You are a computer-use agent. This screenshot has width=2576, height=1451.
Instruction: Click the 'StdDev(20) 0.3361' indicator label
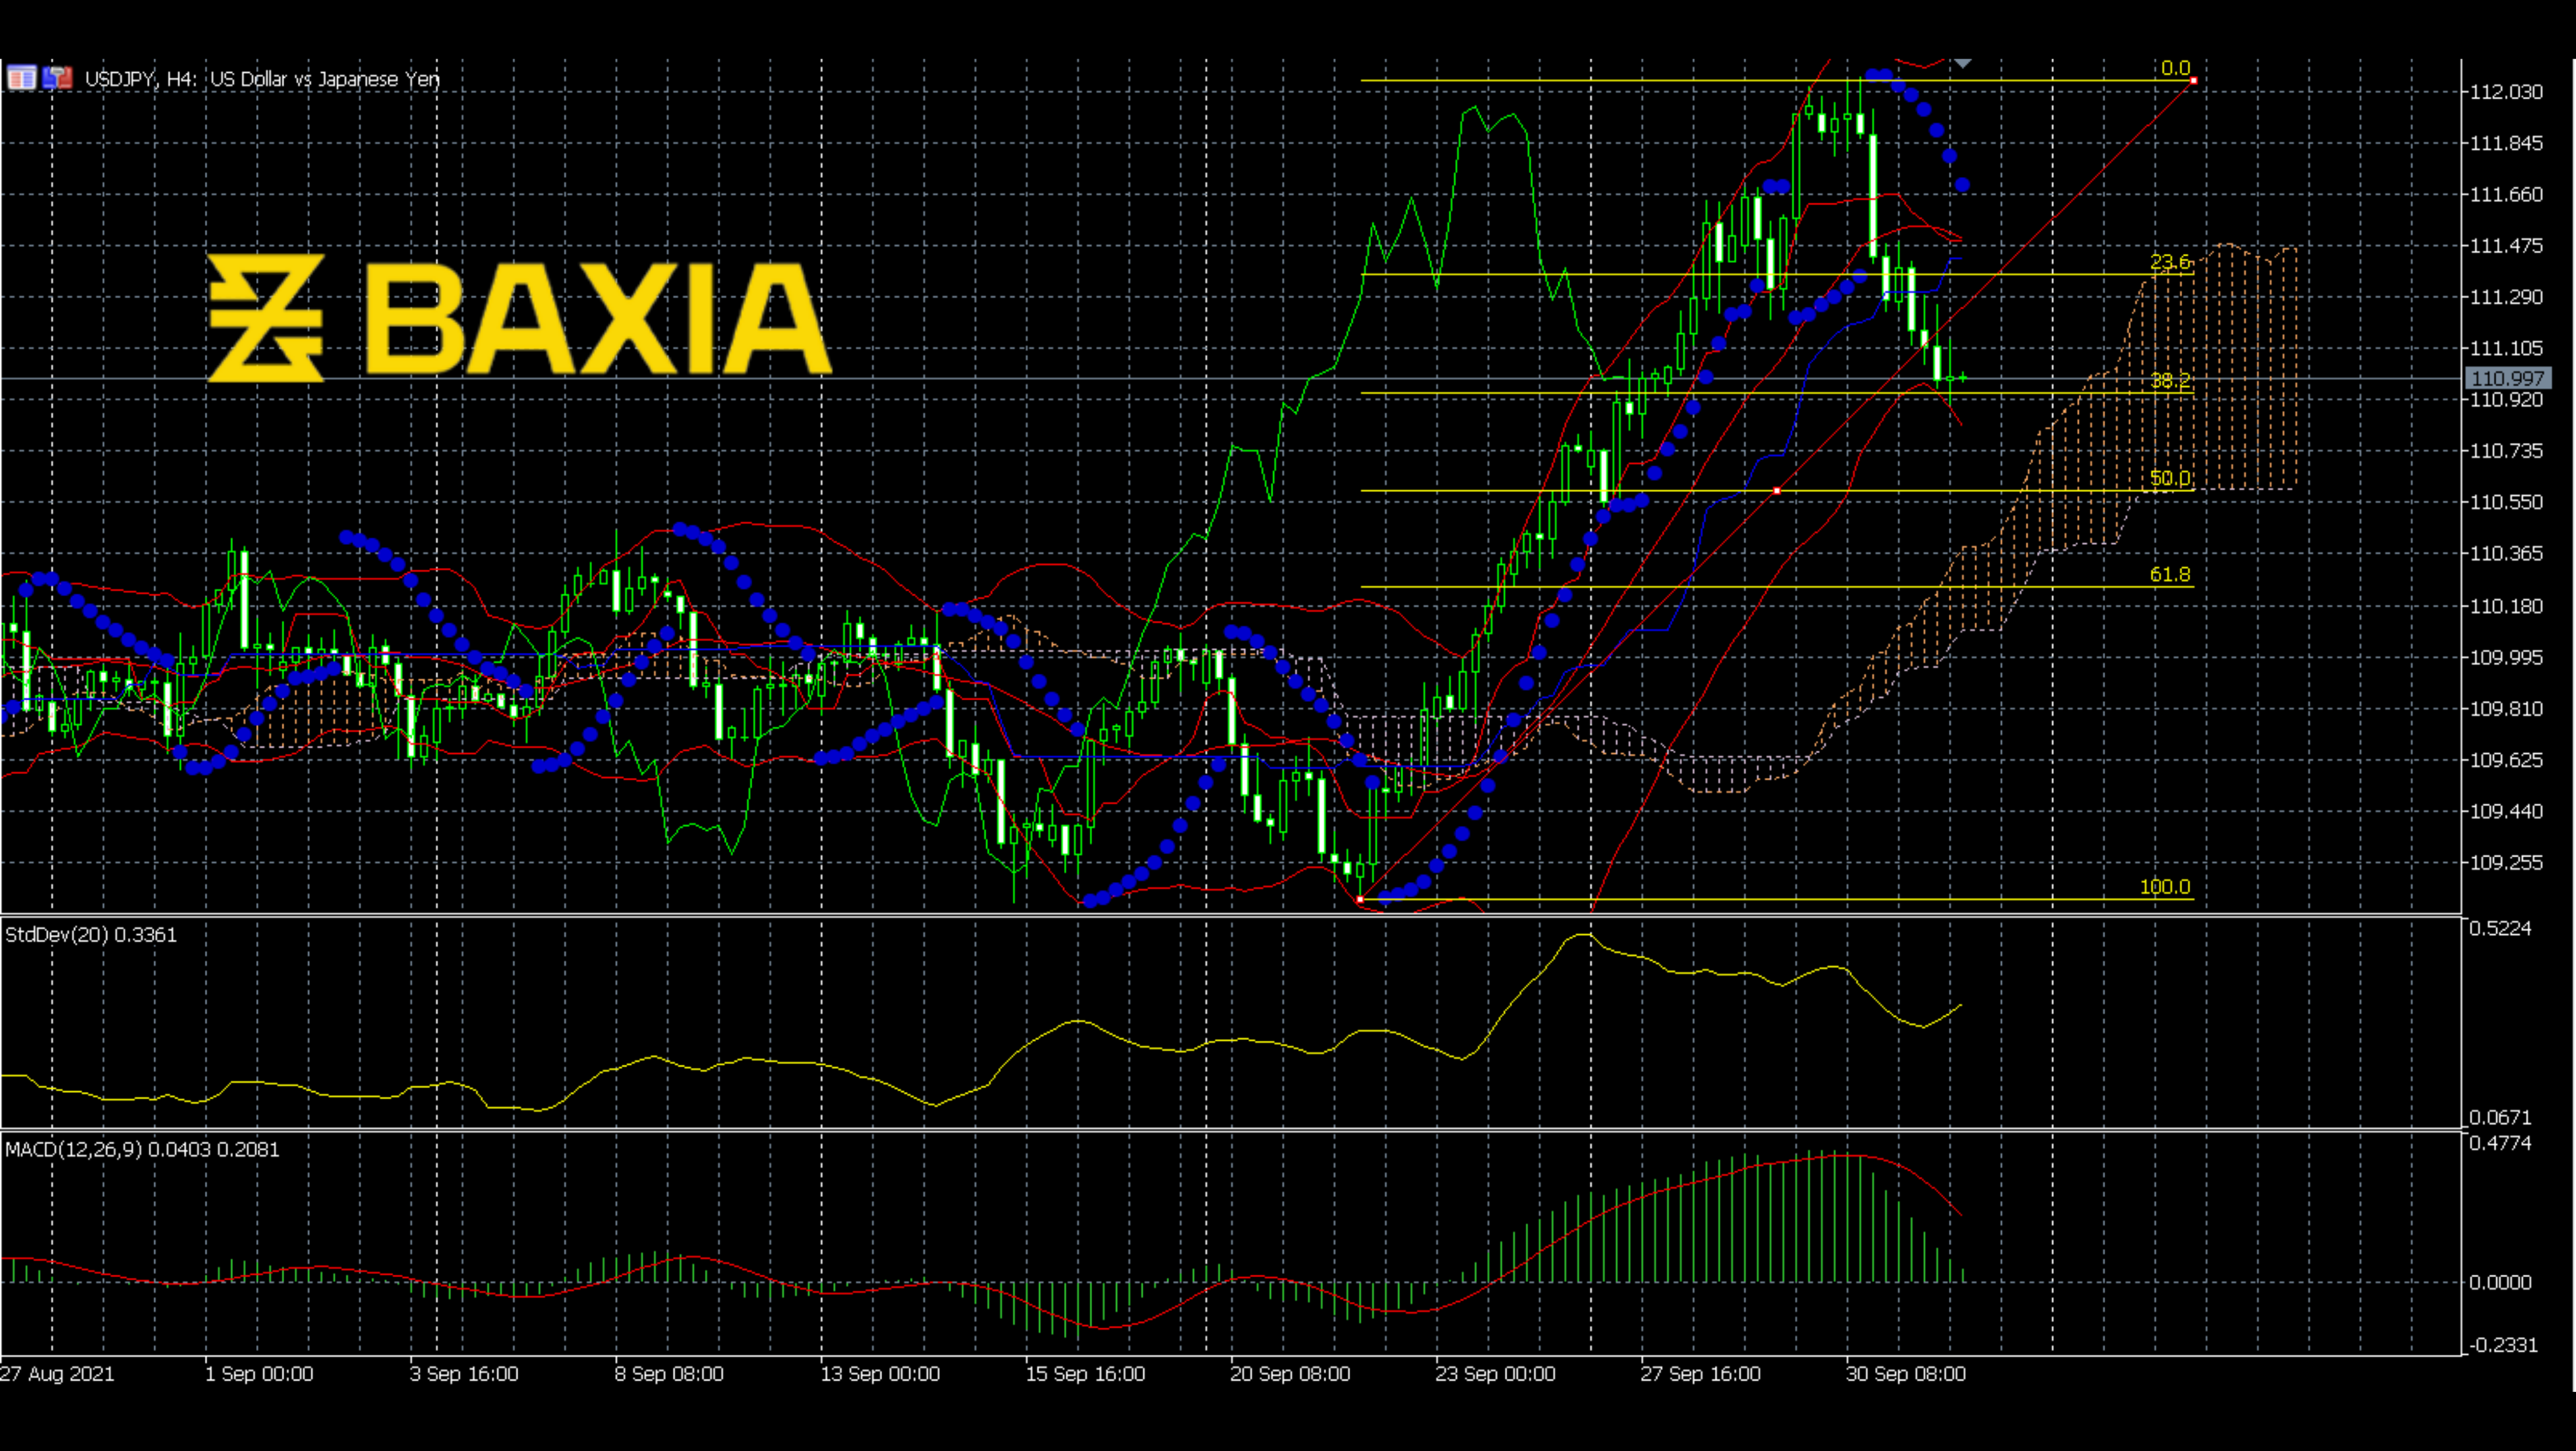click(x=91, y=935)
